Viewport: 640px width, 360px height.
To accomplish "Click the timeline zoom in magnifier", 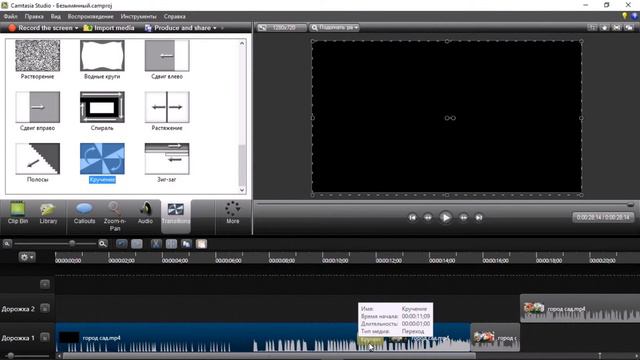I will tap(103, 244).
